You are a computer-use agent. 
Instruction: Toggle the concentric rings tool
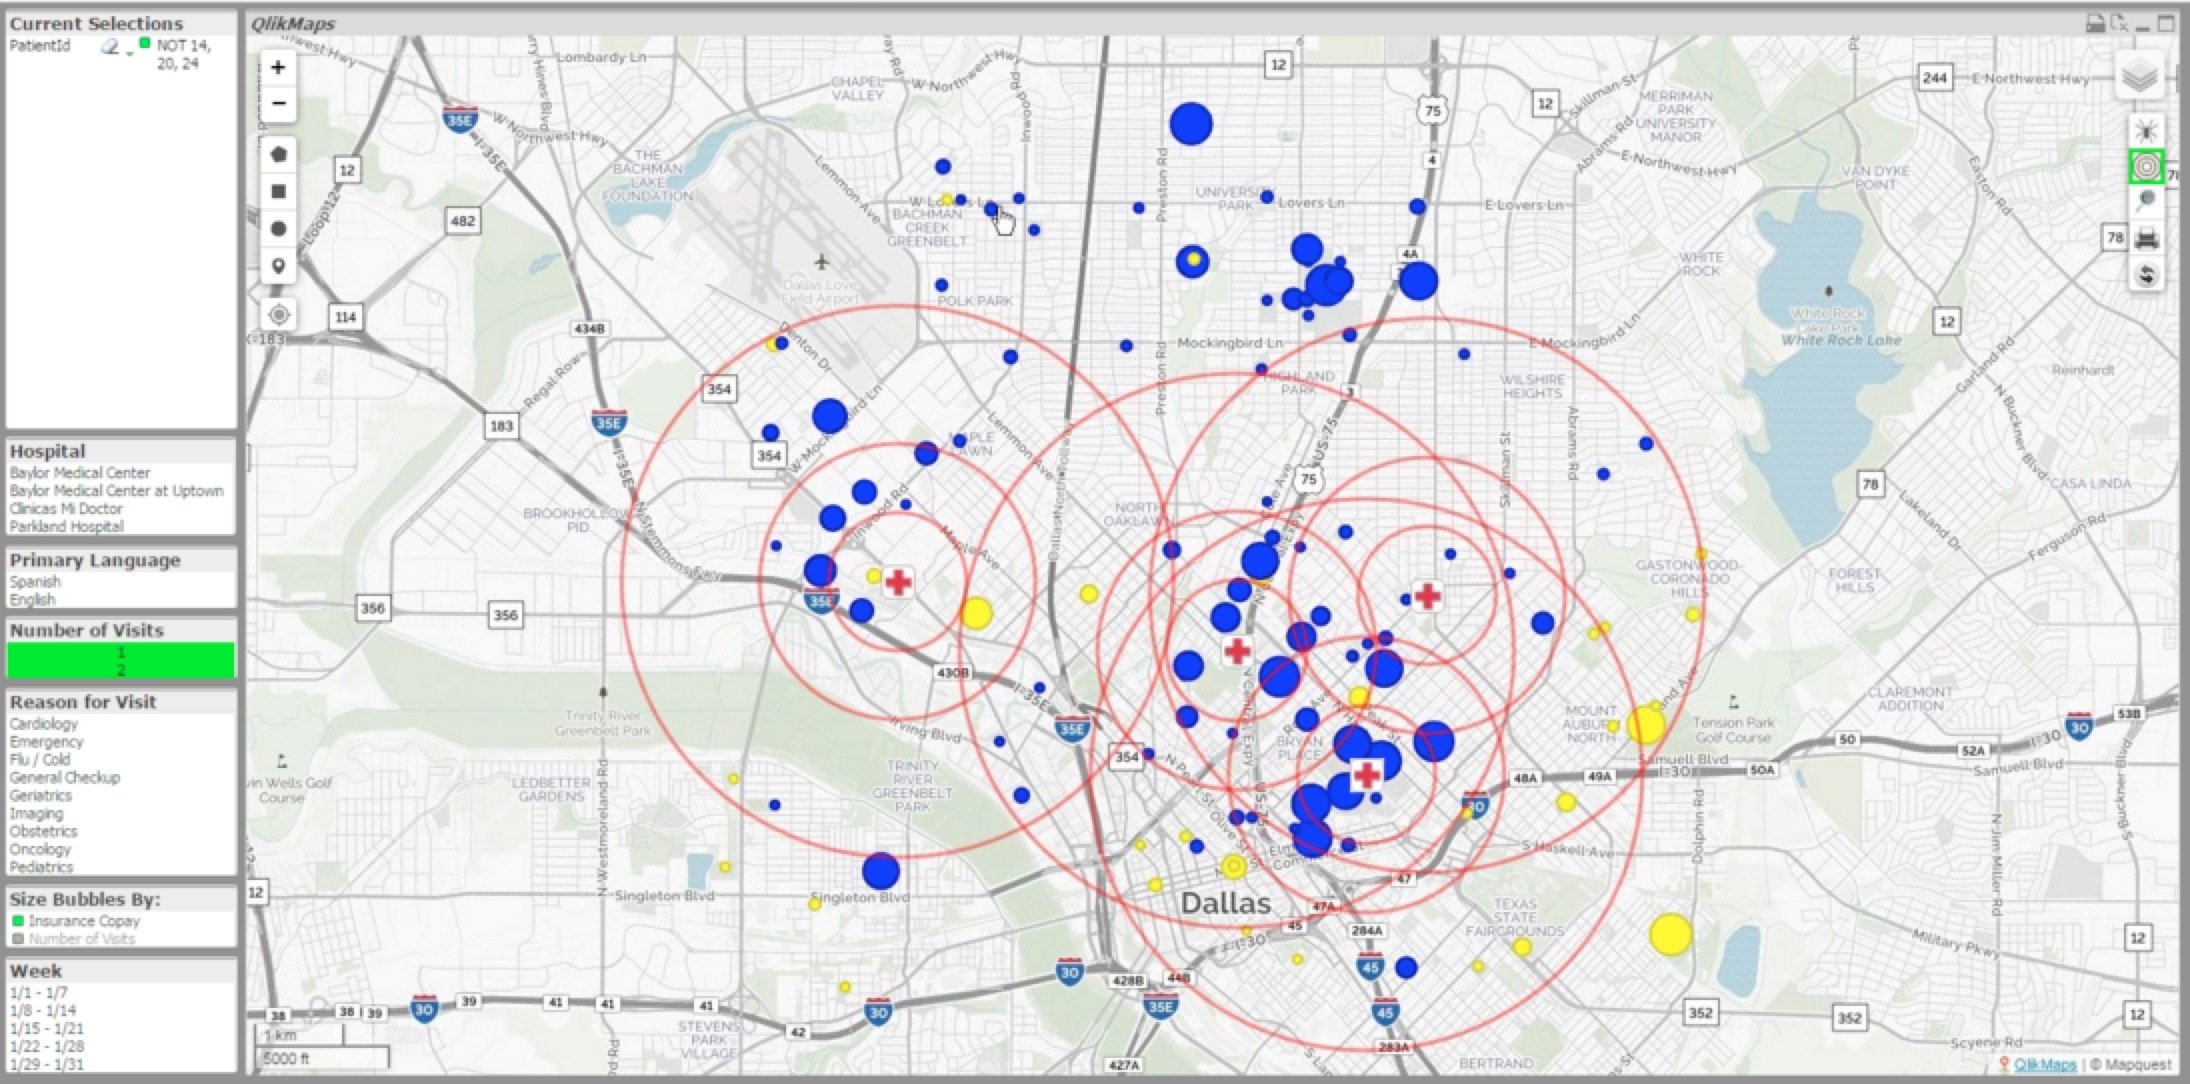tap(2145, 167)
